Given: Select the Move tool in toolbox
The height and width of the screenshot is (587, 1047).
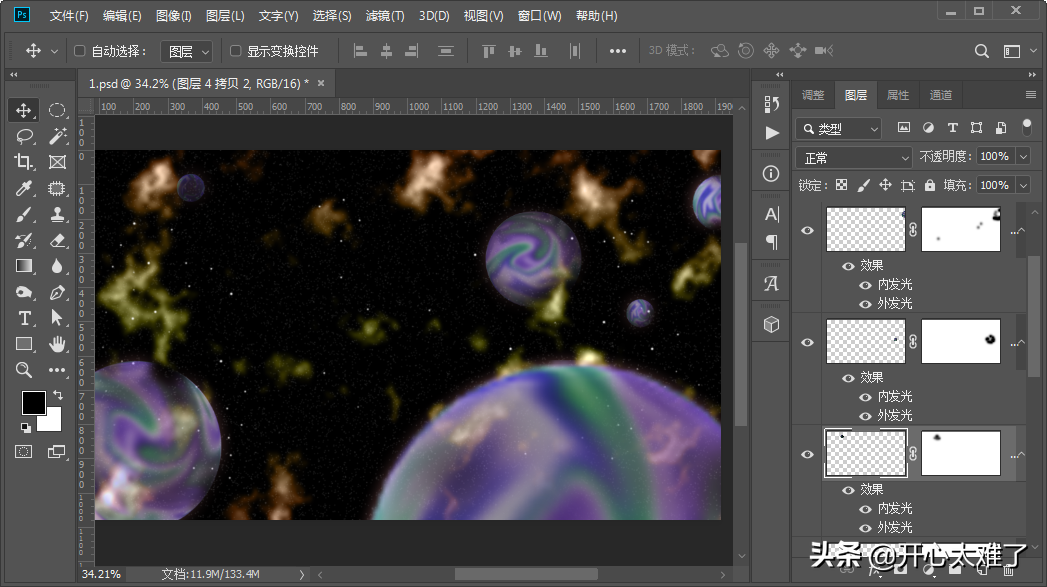Looking at the screenshot, I should point(24,110).
